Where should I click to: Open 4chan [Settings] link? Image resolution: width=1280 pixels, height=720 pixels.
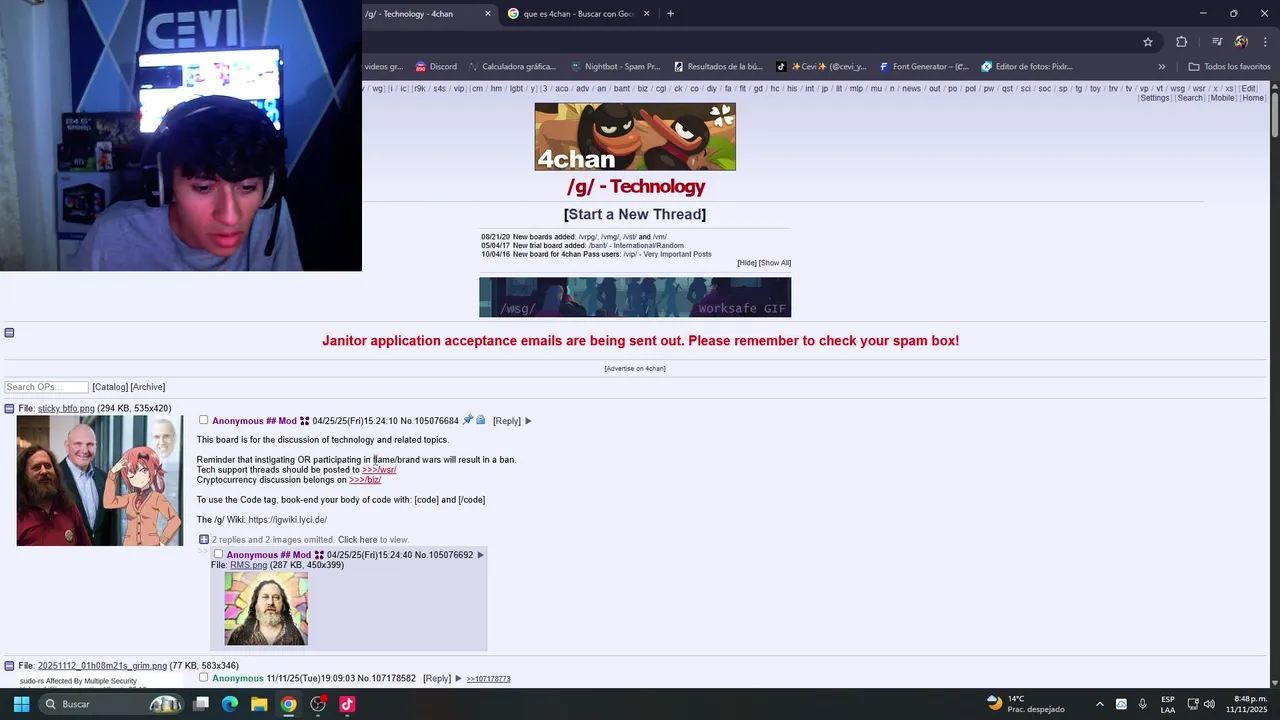click(x=1154, y=98)
